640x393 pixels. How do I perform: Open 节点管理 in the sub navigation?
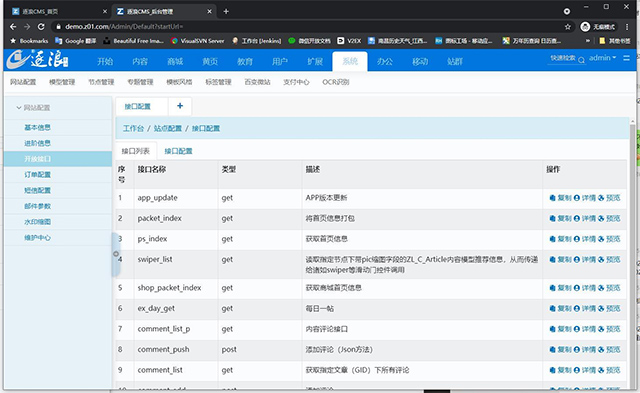[101, 82]
